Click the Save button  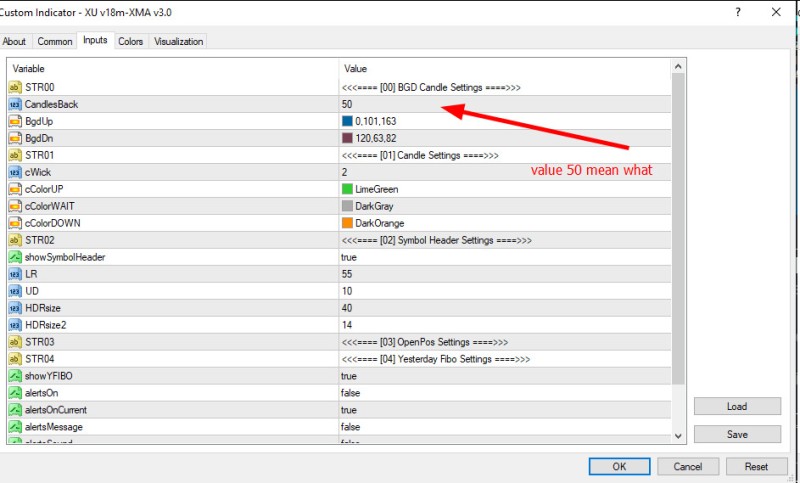[737, 434]
